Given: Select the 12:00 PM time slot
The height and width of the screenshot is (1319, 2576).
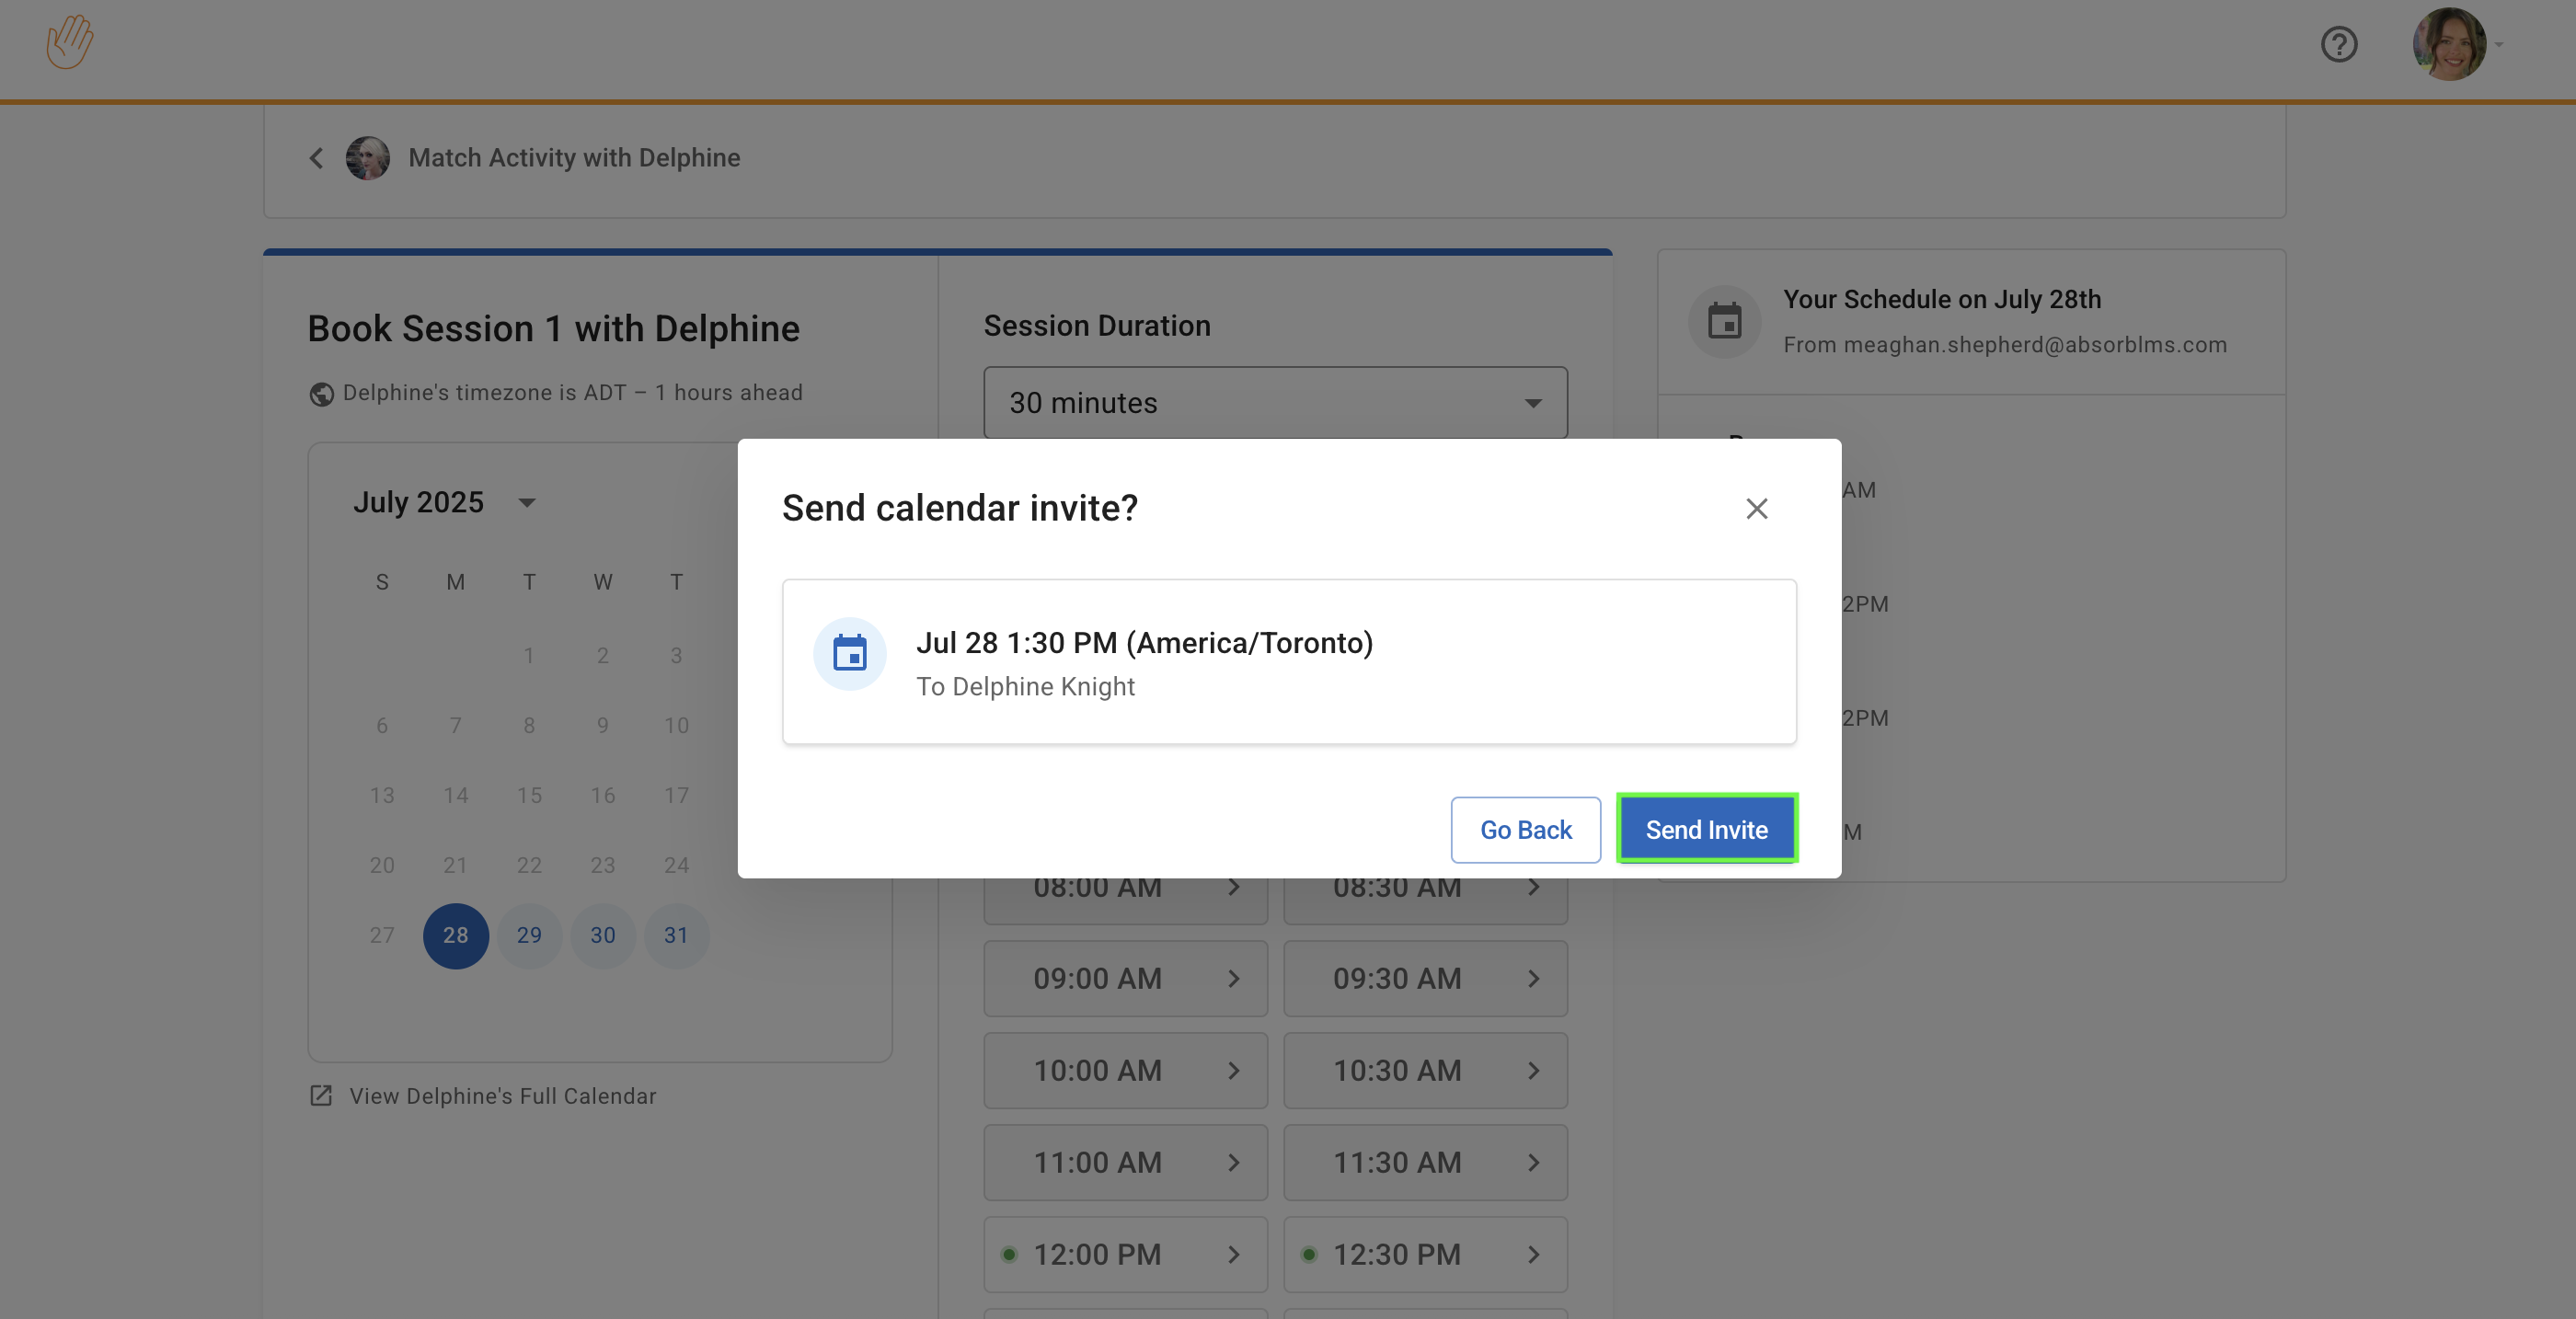Looking at the screenshot, I should pos(1125,1254).
